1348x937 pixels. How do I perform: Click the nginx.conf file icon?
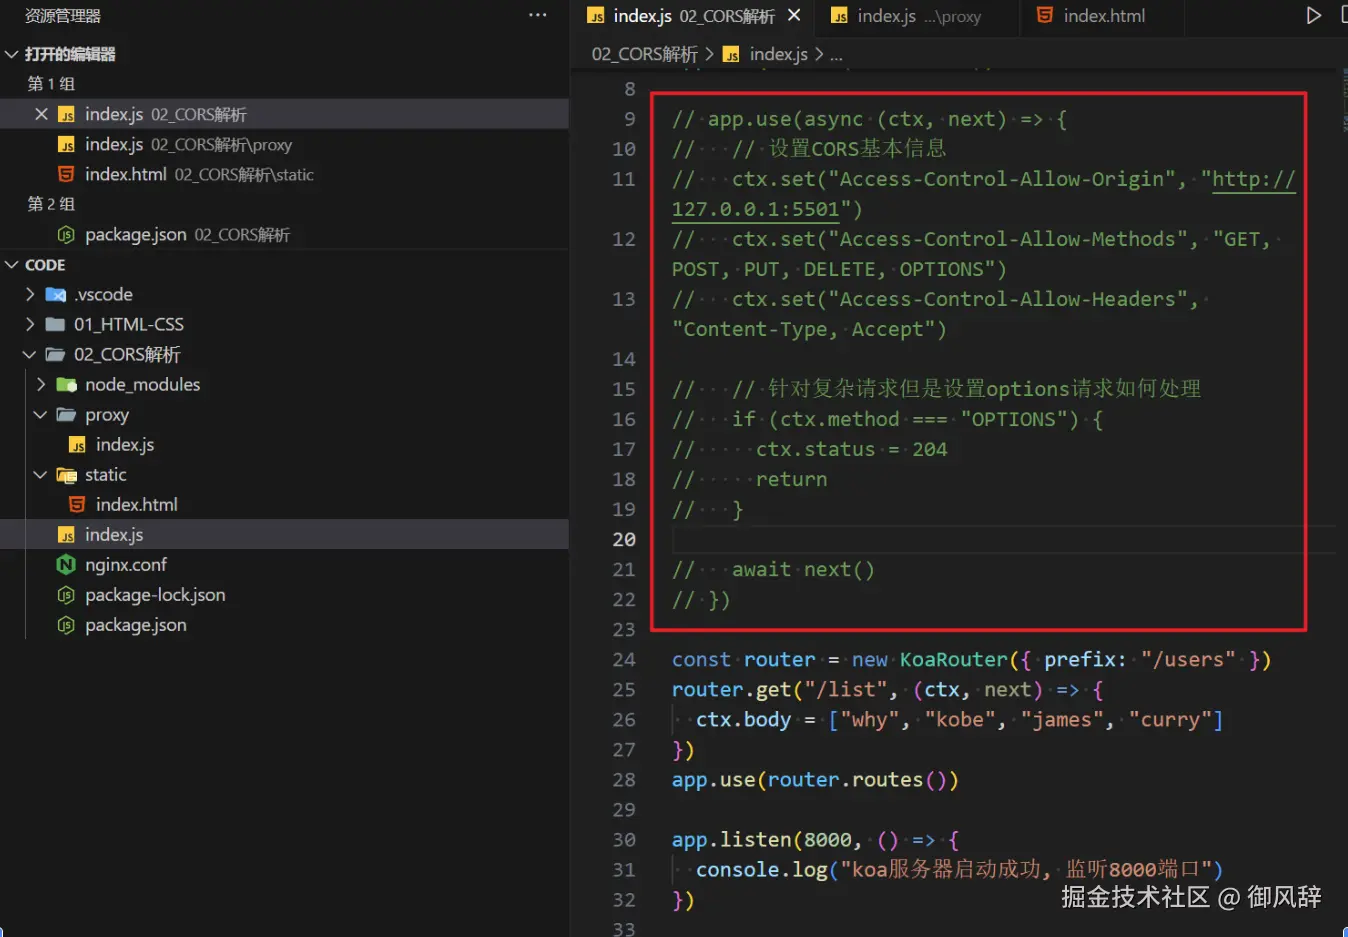(x=66, y=565)
